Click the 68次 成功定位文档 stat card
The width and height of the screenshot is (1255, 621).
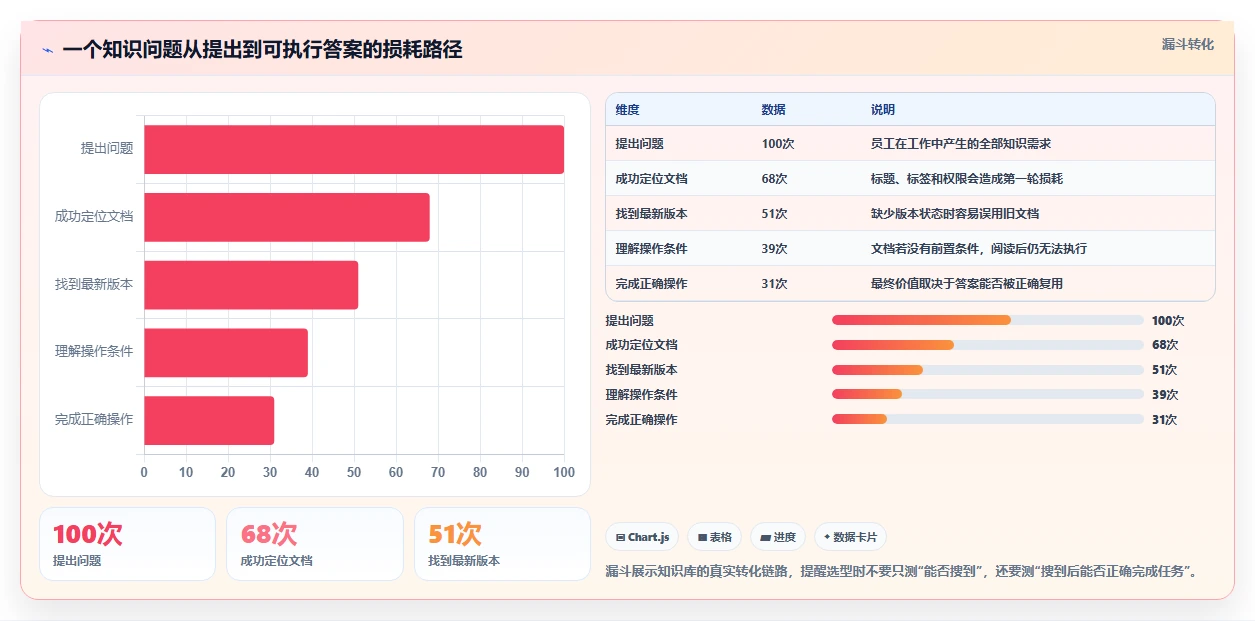point(315,544)
